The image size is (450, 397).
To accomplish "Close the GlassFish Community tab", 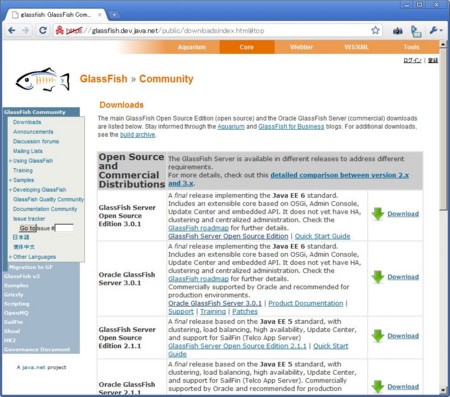I will tap(99, 15).
